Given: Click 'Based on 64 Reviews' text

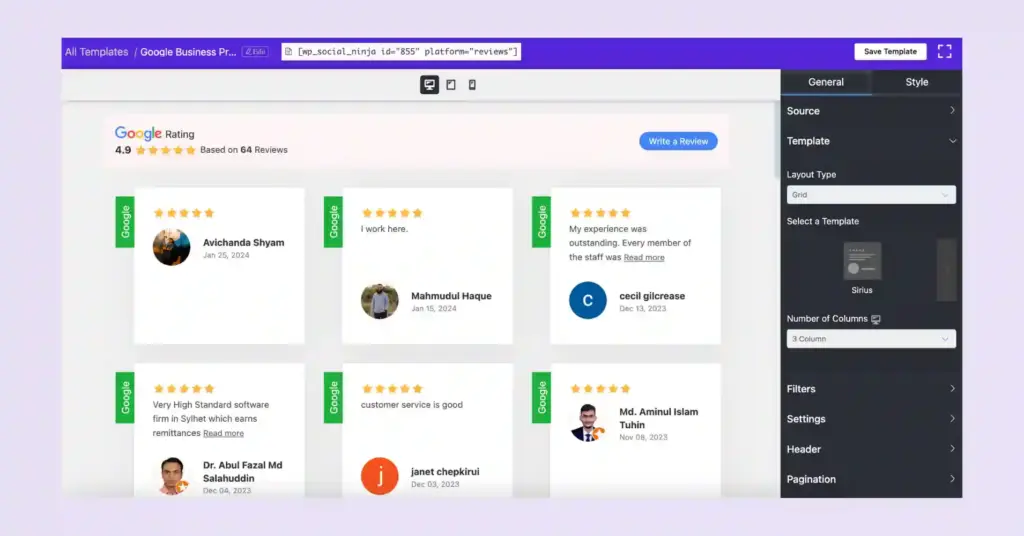Looking at the screenshot, I should coord(244,150).
